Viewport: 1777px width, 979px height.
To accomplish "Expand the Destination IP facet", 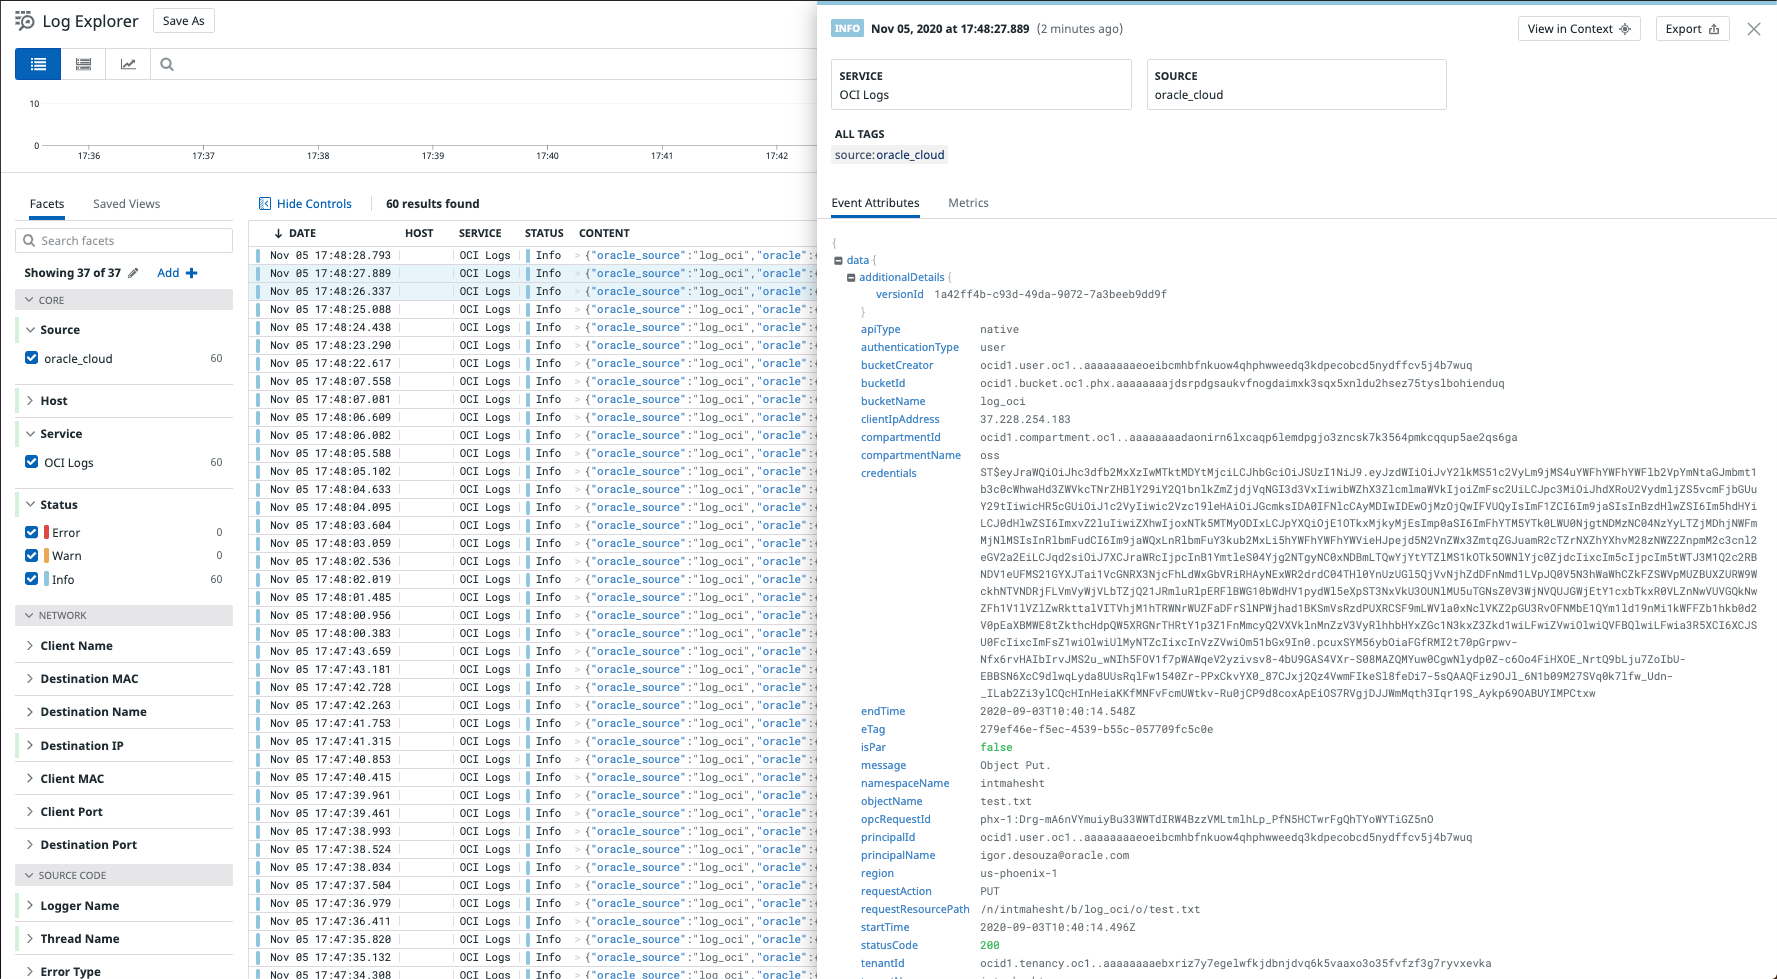I will pos(30,746).
